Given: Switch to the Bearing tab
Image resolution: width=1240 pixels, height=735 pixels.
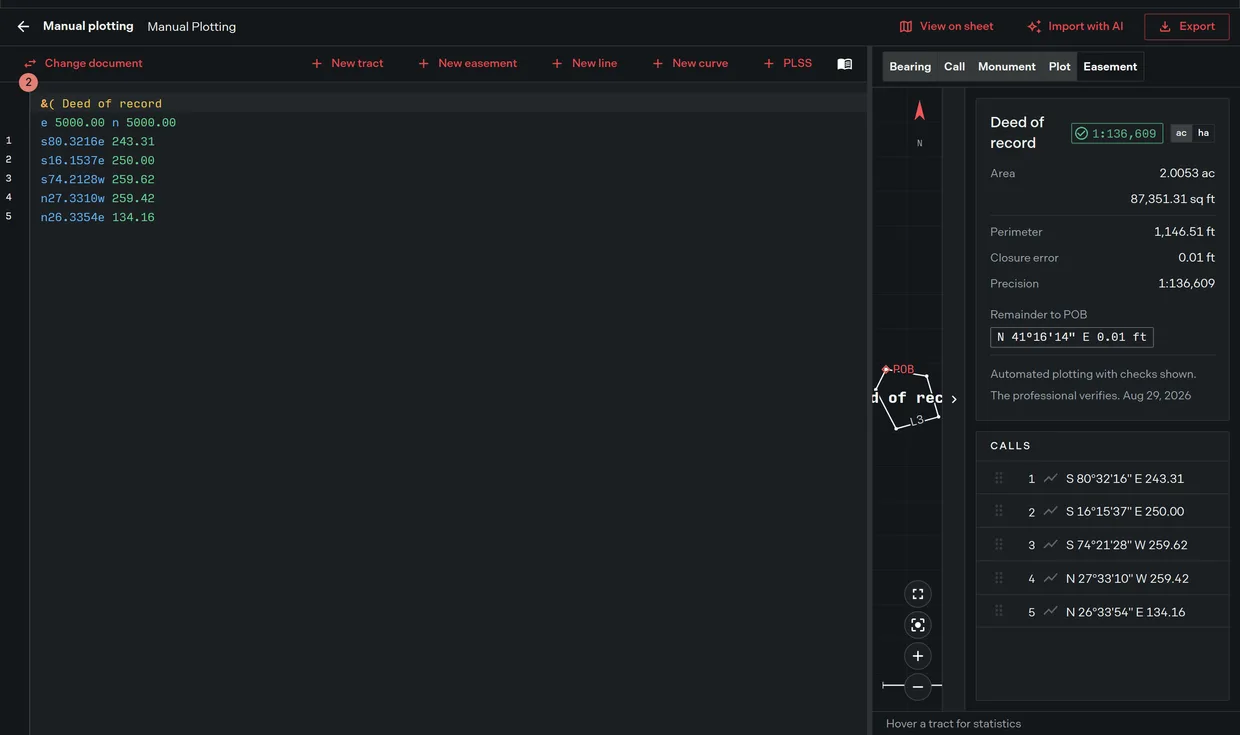Looking at the screenshot, I should point(910,67).
